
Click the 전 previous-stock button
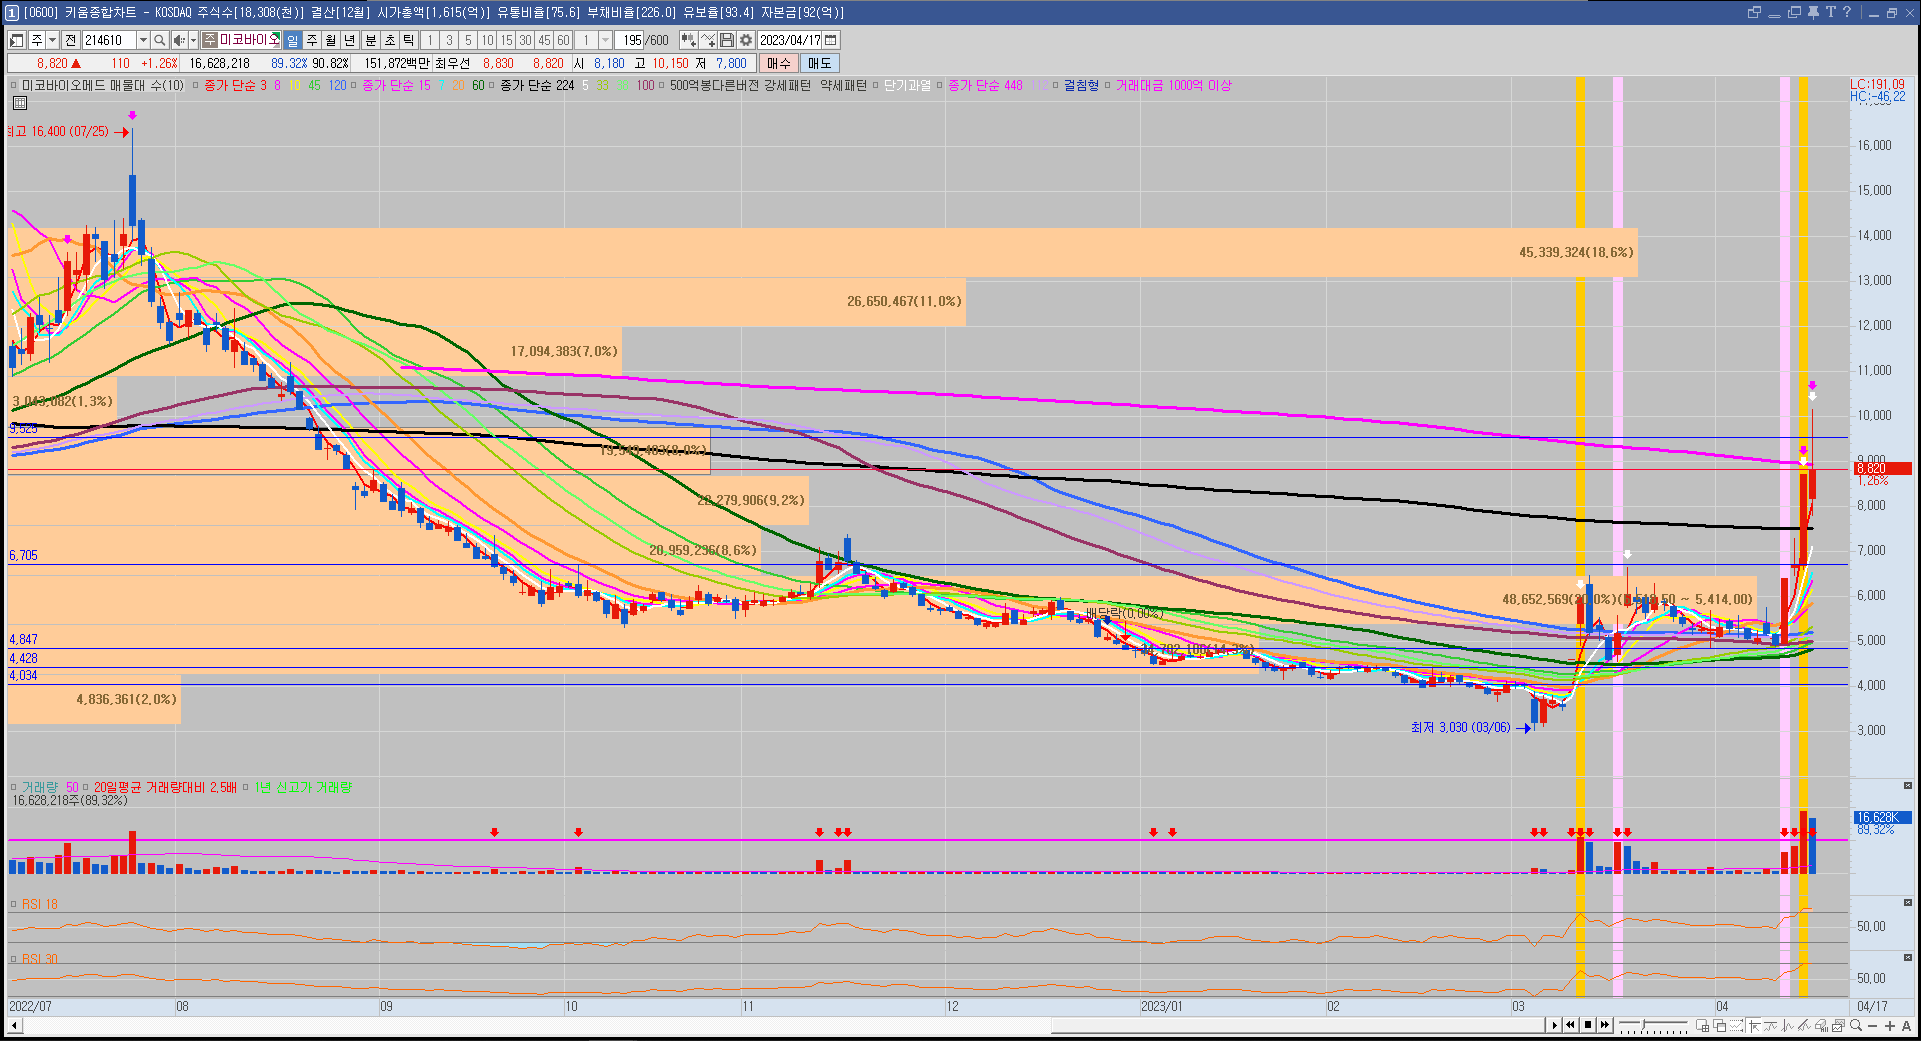click(70, 40)
